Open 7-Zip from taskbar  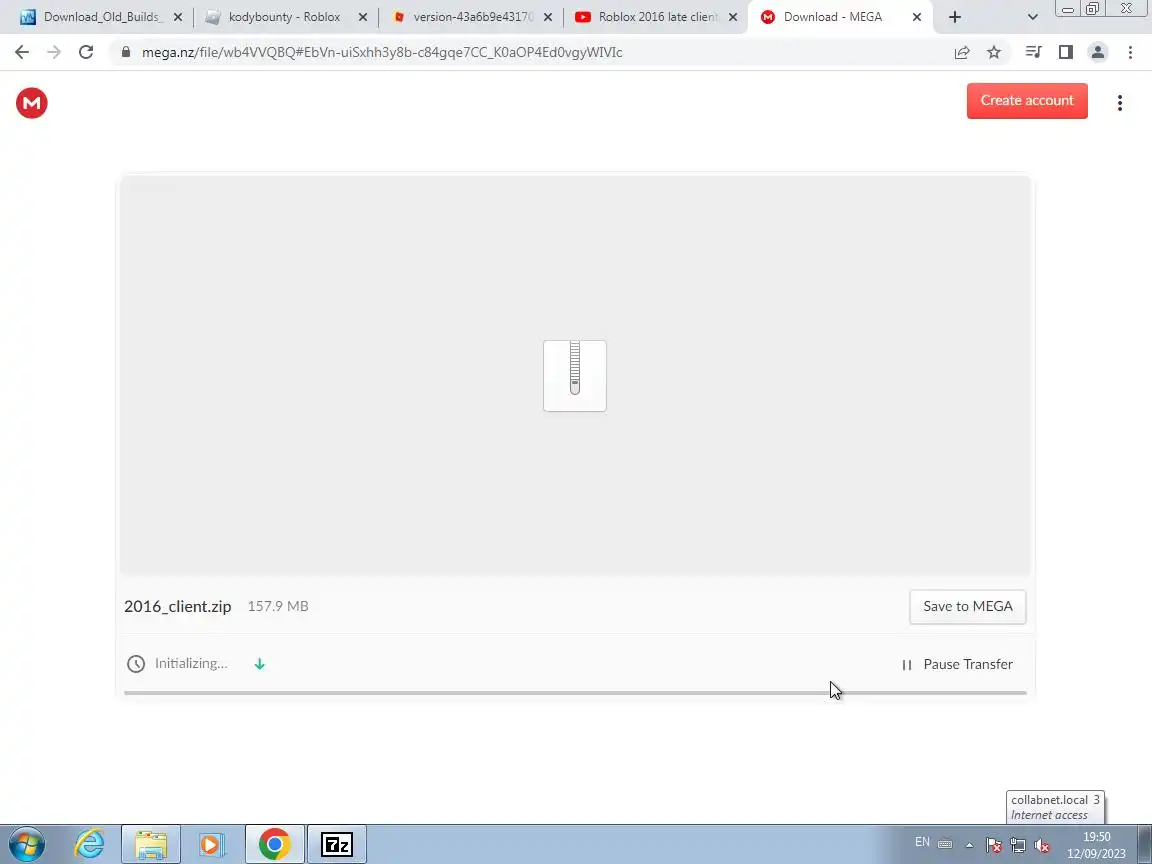pos(336,844)
